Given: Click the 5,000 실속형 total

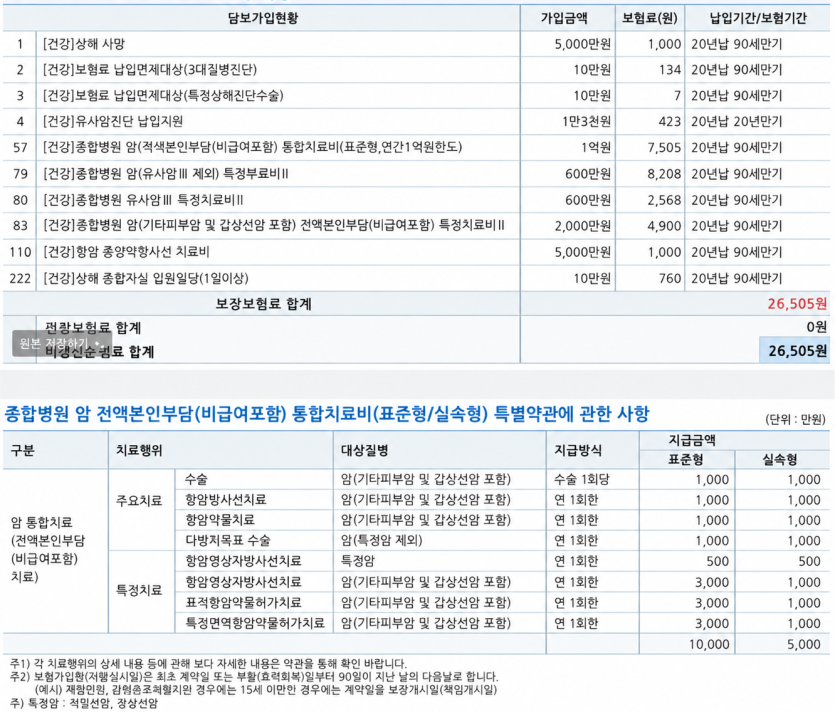Looking at the screenshot, I should coord(804,644).
